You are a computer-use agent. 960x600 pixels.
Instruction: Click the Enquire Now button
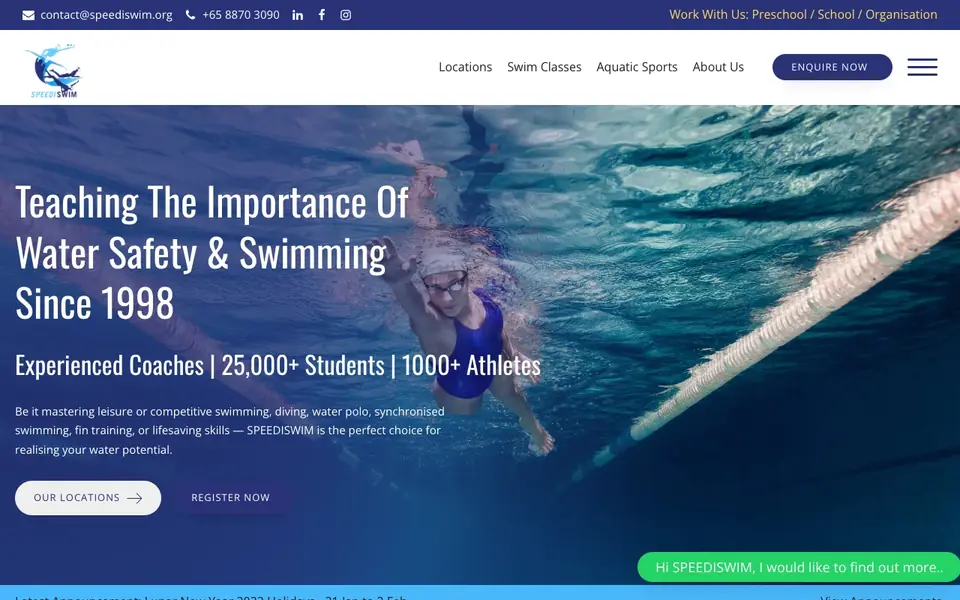832,67
